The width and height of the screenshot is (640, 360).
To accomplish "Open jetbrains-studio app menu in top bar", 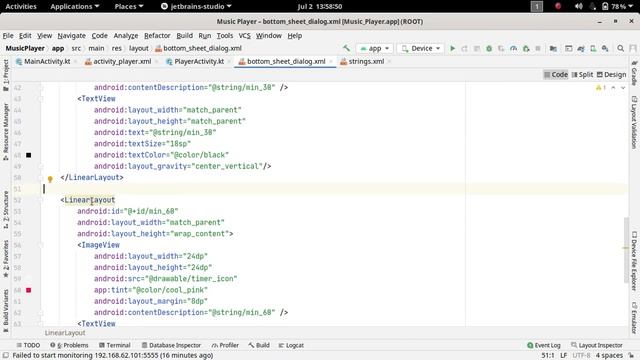I will click(196, 6).
